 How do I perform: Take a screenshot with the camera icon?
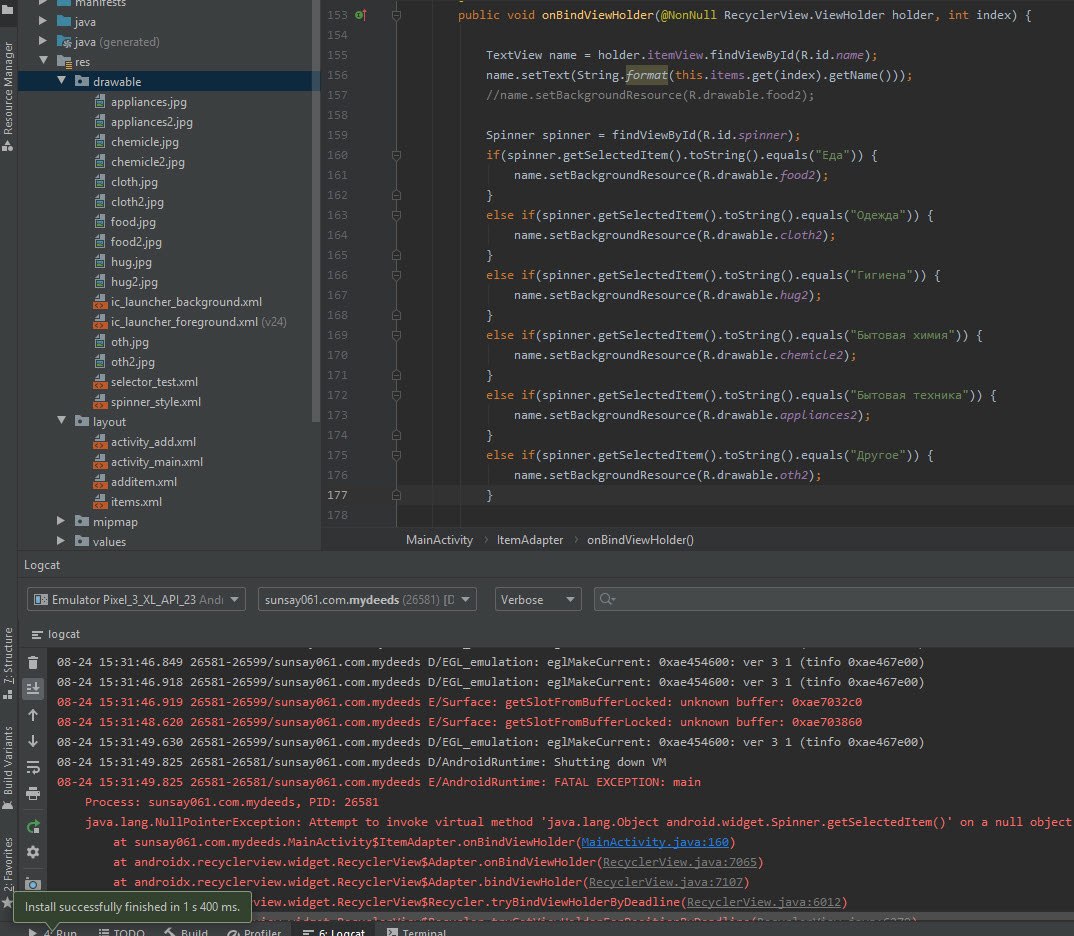click(x=33, y=884)
